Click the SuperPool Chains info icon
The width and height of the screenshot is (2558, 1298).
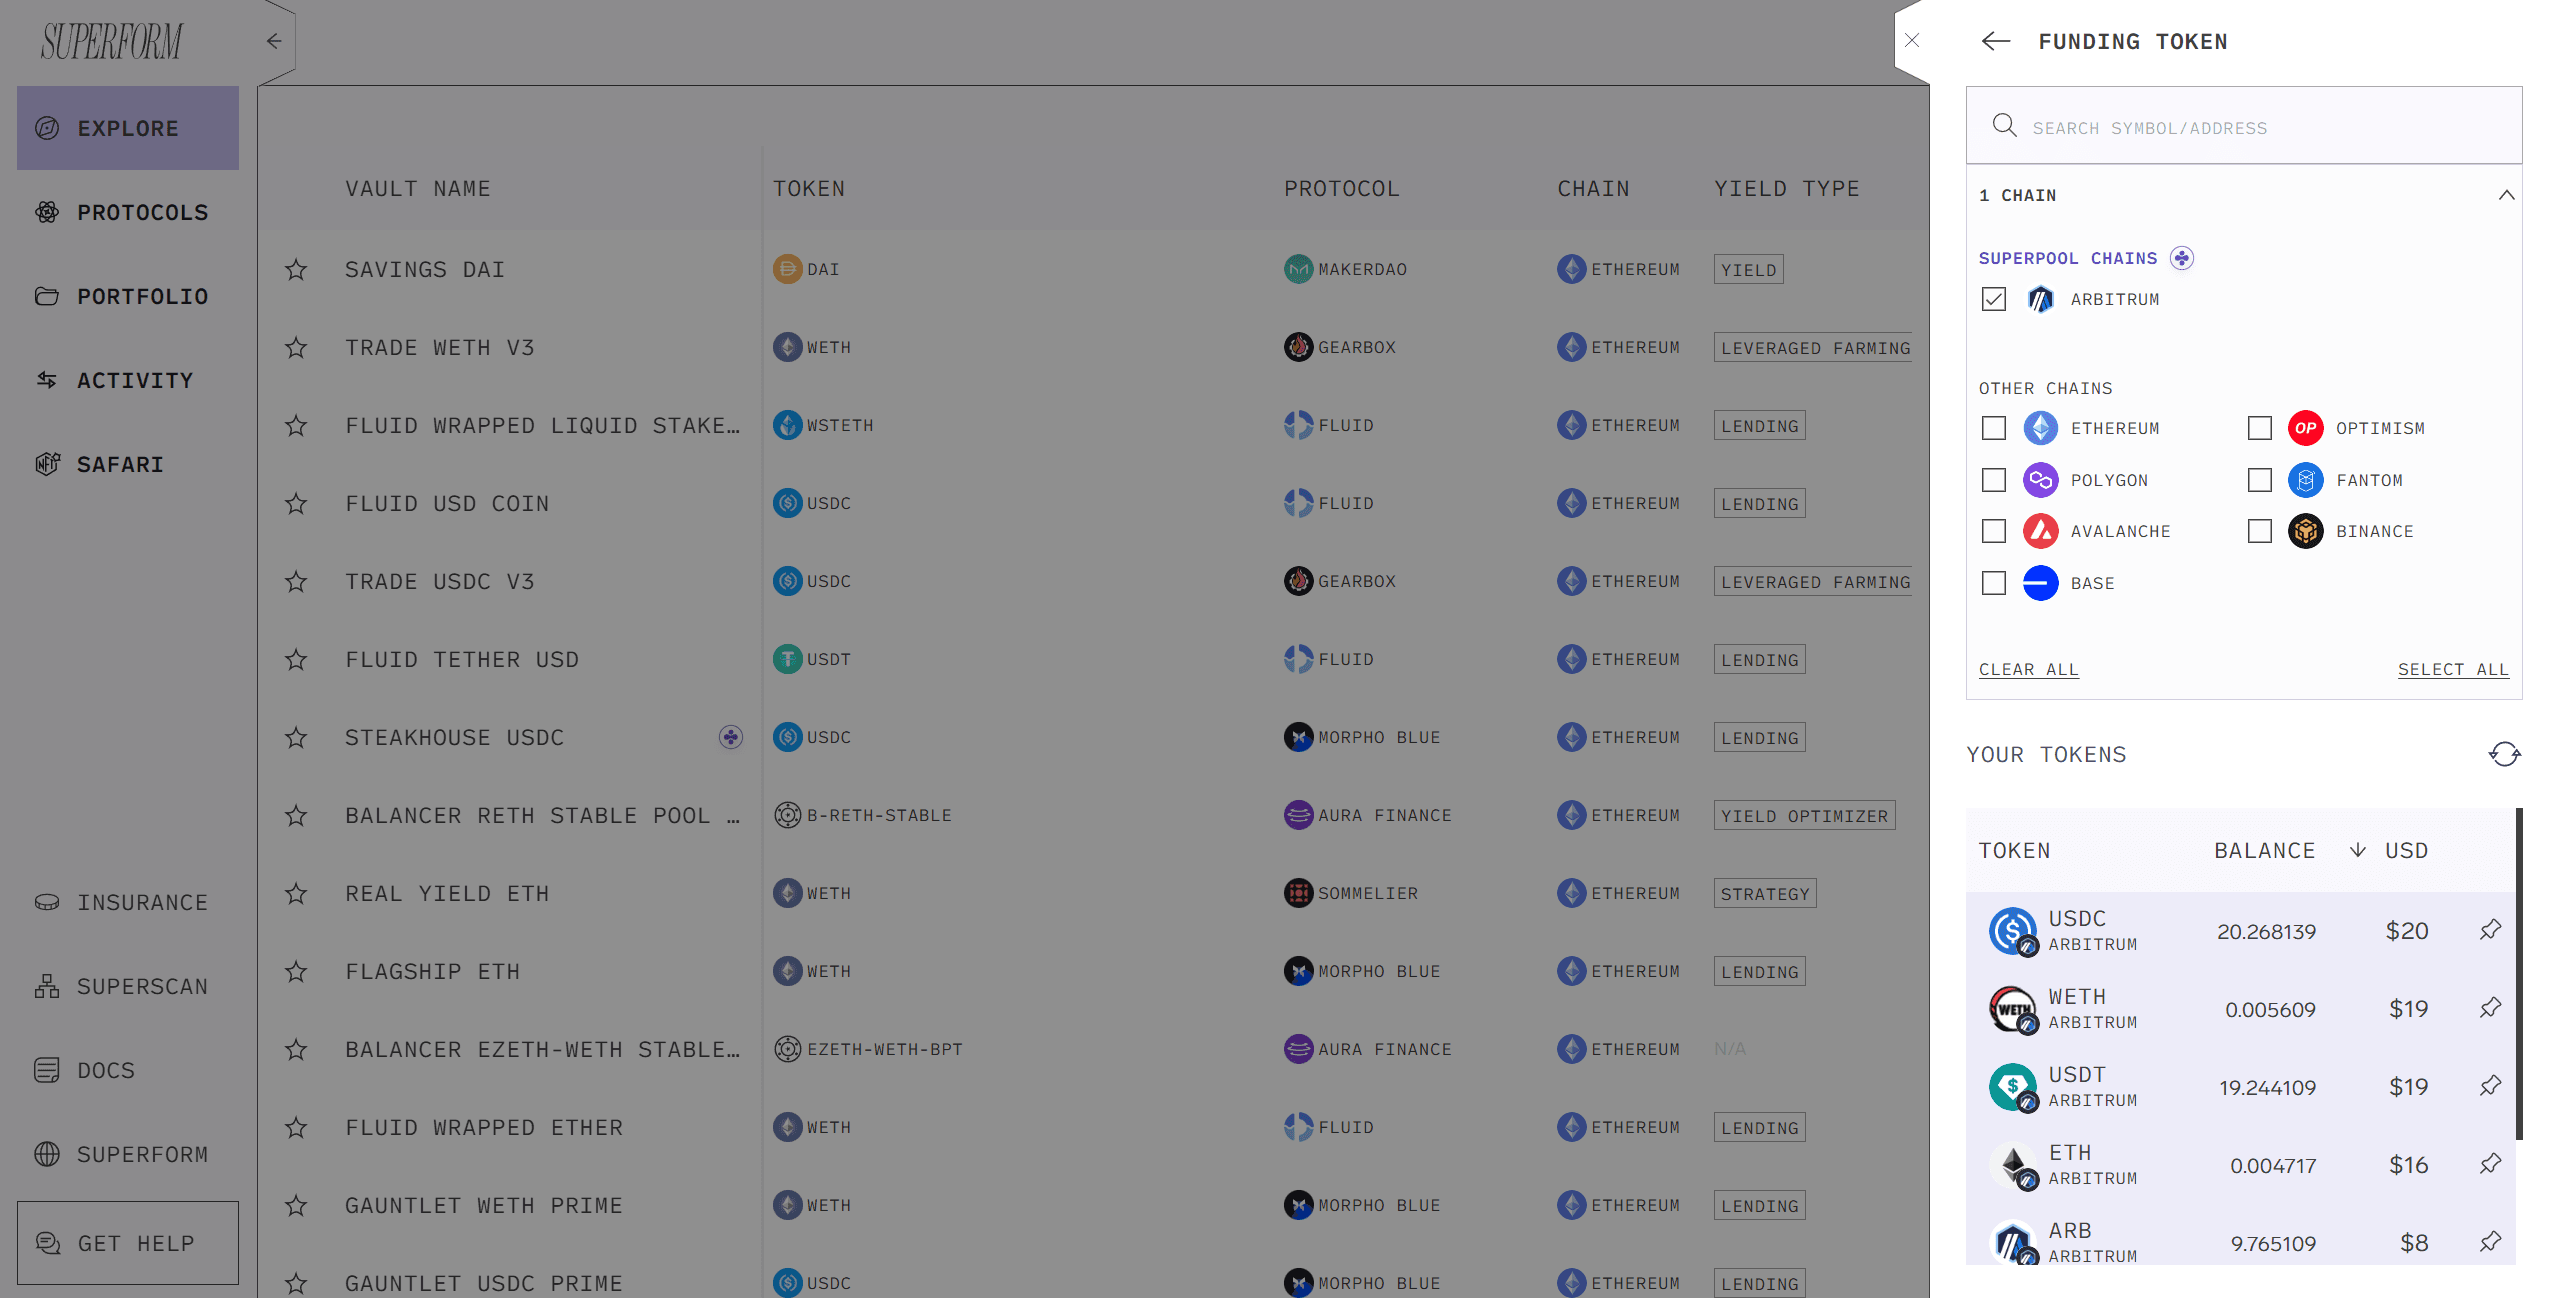click(x=2182, y=258)
